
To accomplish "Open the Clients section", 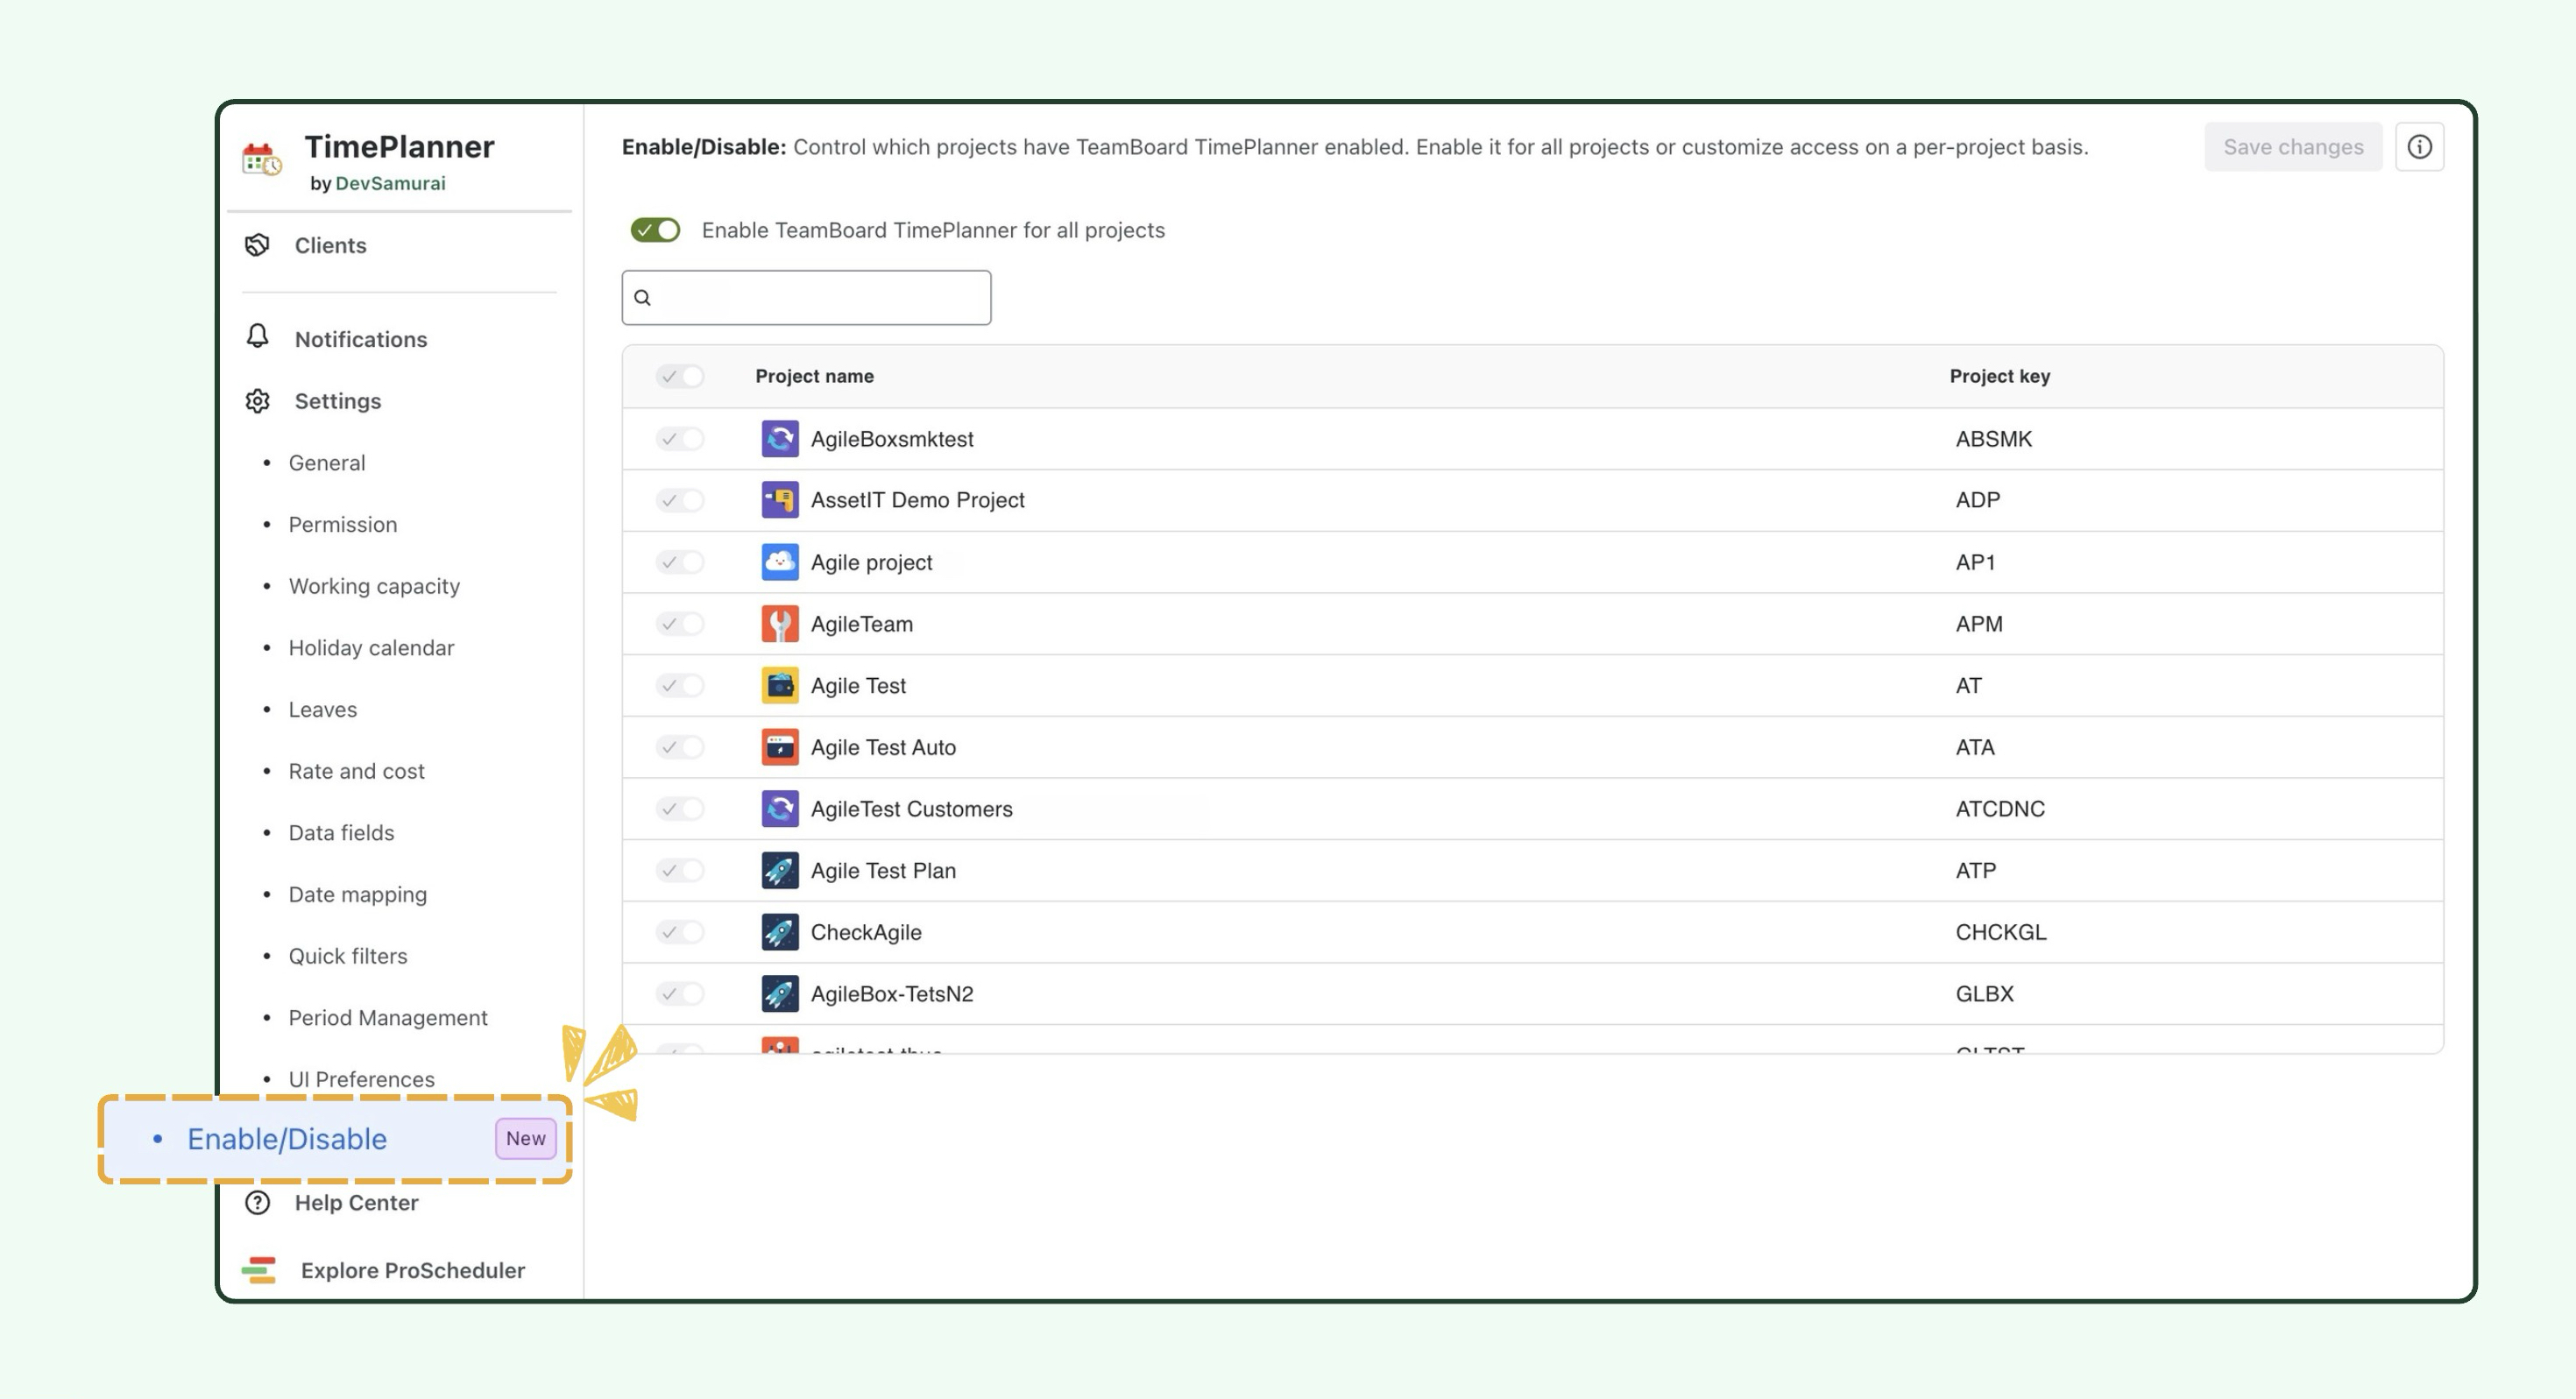I will 330,245.
